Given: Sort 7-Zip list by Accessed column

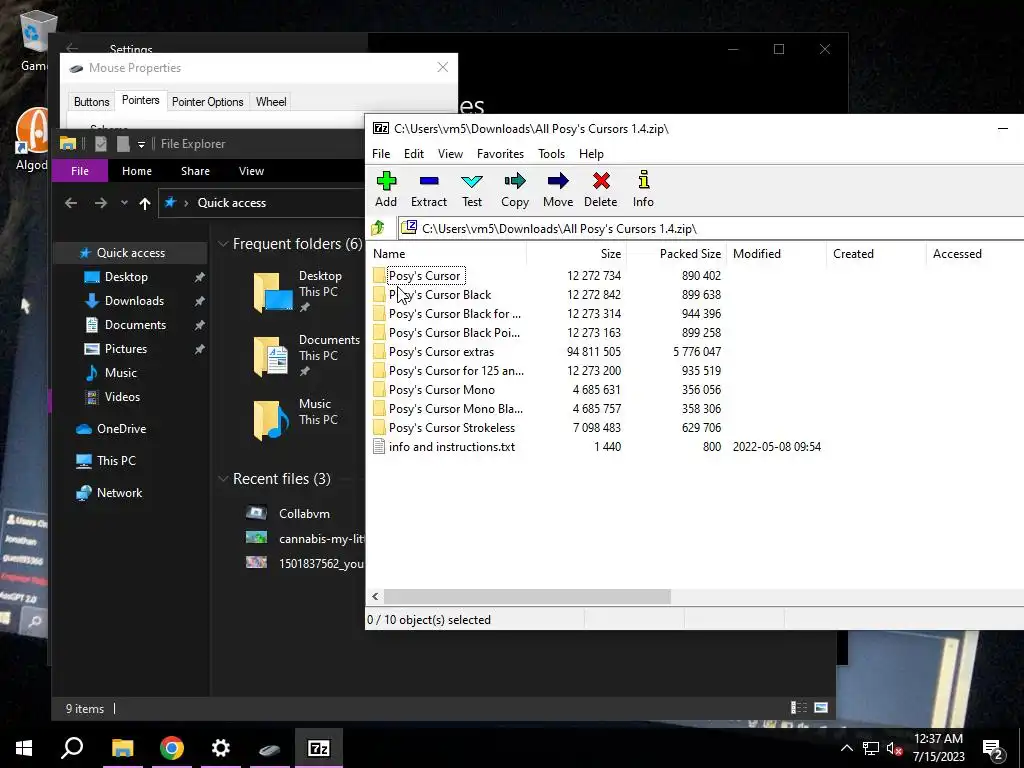Looking at the screenshot, I should 975,254.
